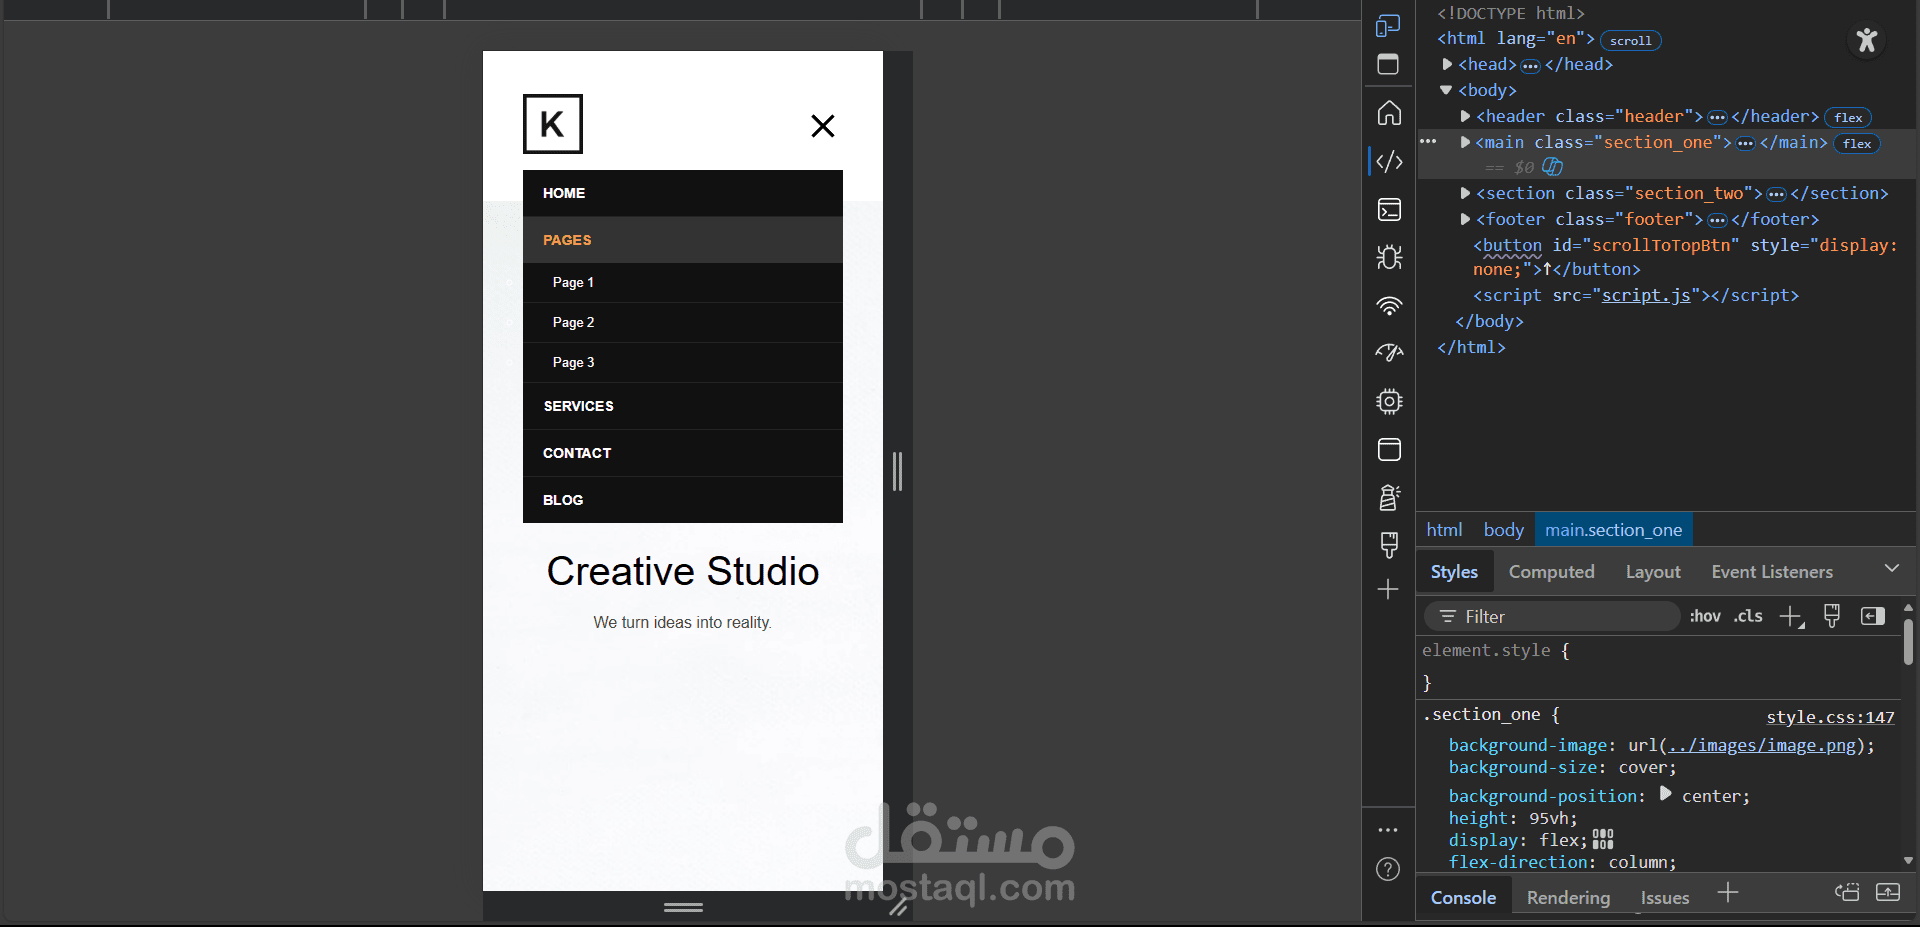Expand the section_two node
This screenshot has width=1920, height=927.
pos(1465,193)
